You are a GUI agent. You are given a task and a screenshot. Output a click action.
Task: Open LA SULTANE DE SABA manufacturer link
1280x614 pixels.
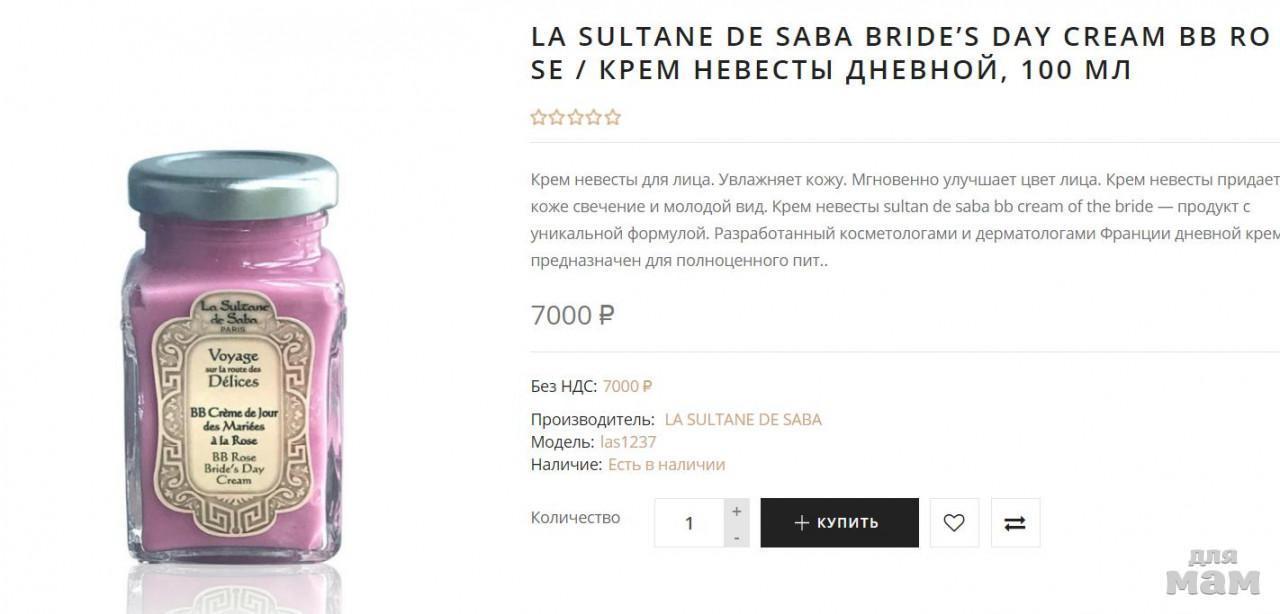pos(743,419)
